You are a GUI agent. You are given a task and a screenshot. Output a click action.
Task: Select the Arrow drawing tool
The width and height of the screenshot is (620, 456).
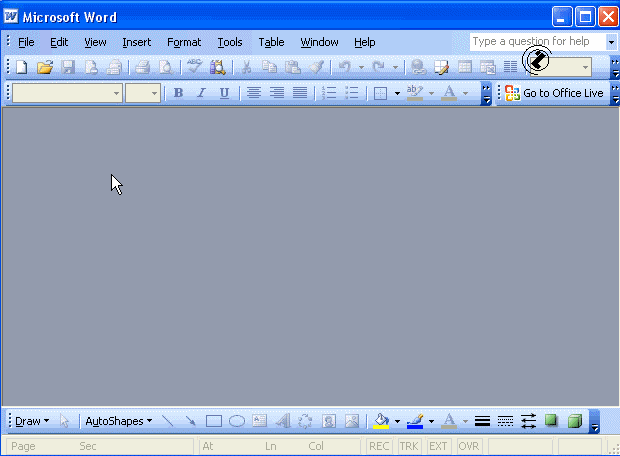click(x=191, y=421)
